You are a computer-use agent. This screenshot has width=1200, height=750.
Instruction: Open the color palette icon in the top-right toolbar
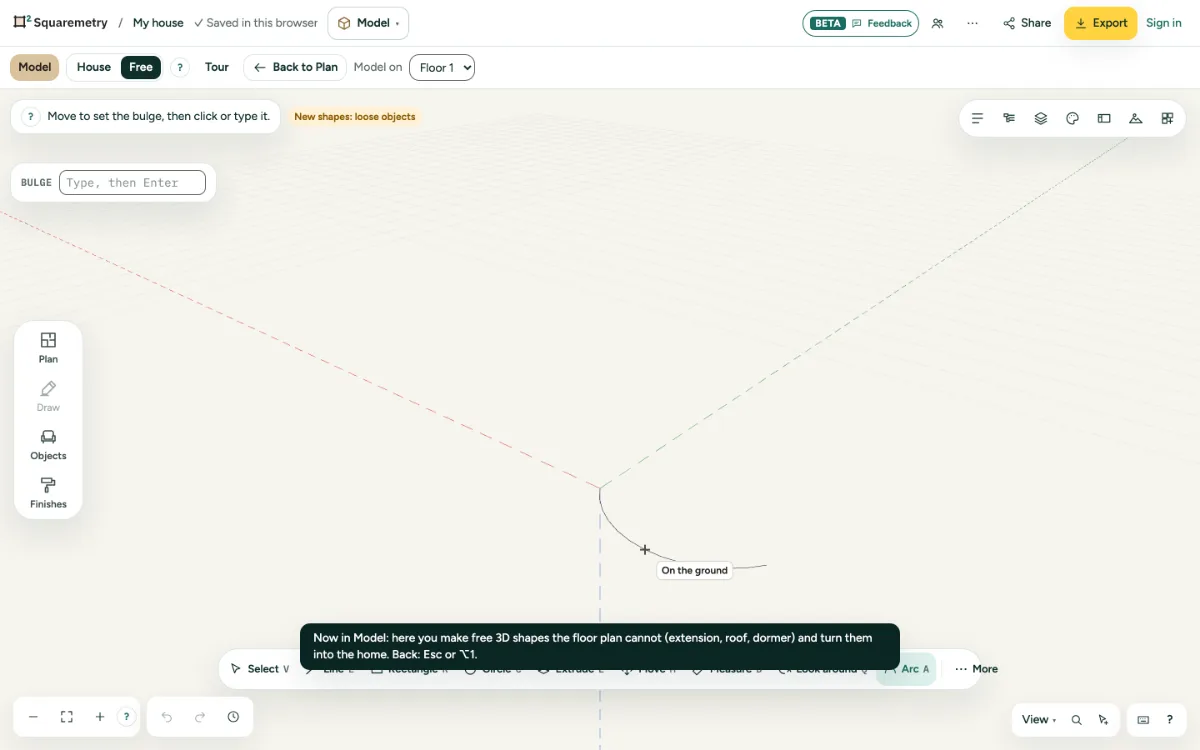(1072, 118)
